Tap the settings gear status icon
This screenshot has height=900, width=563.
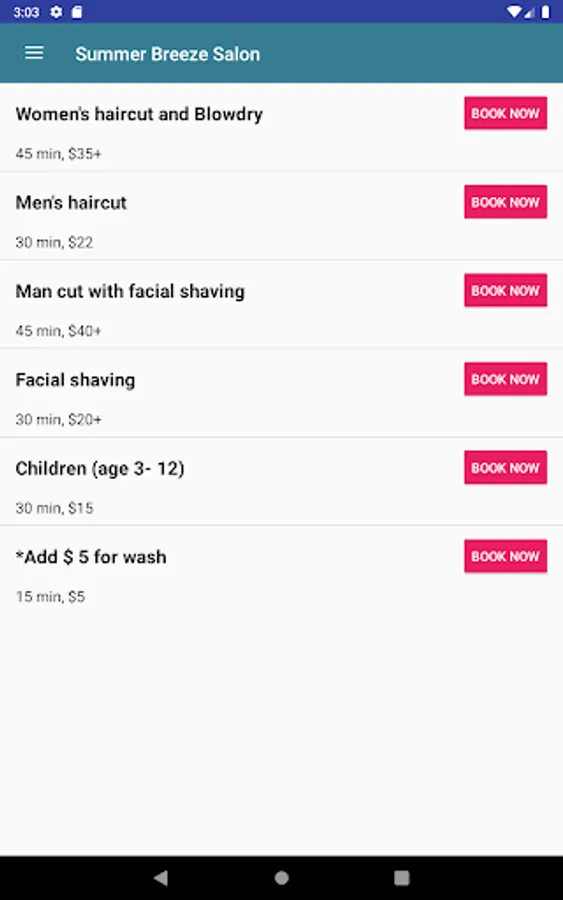tap(56, 11)
